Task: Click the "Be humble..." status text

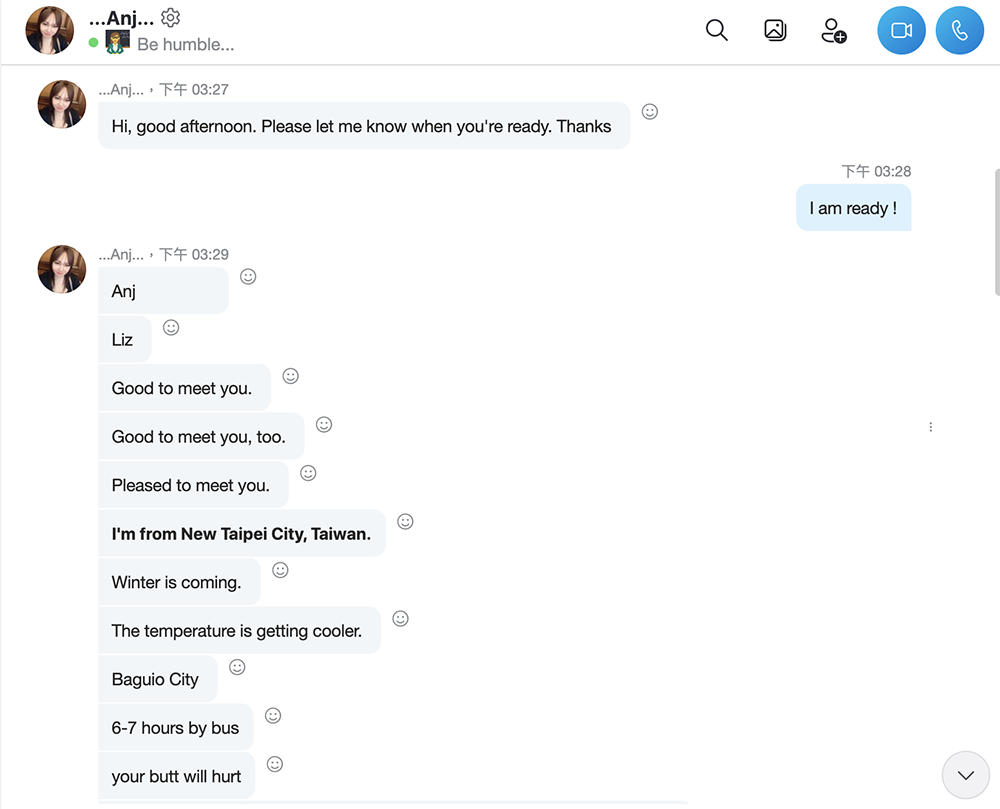Action: click(186, 44)
